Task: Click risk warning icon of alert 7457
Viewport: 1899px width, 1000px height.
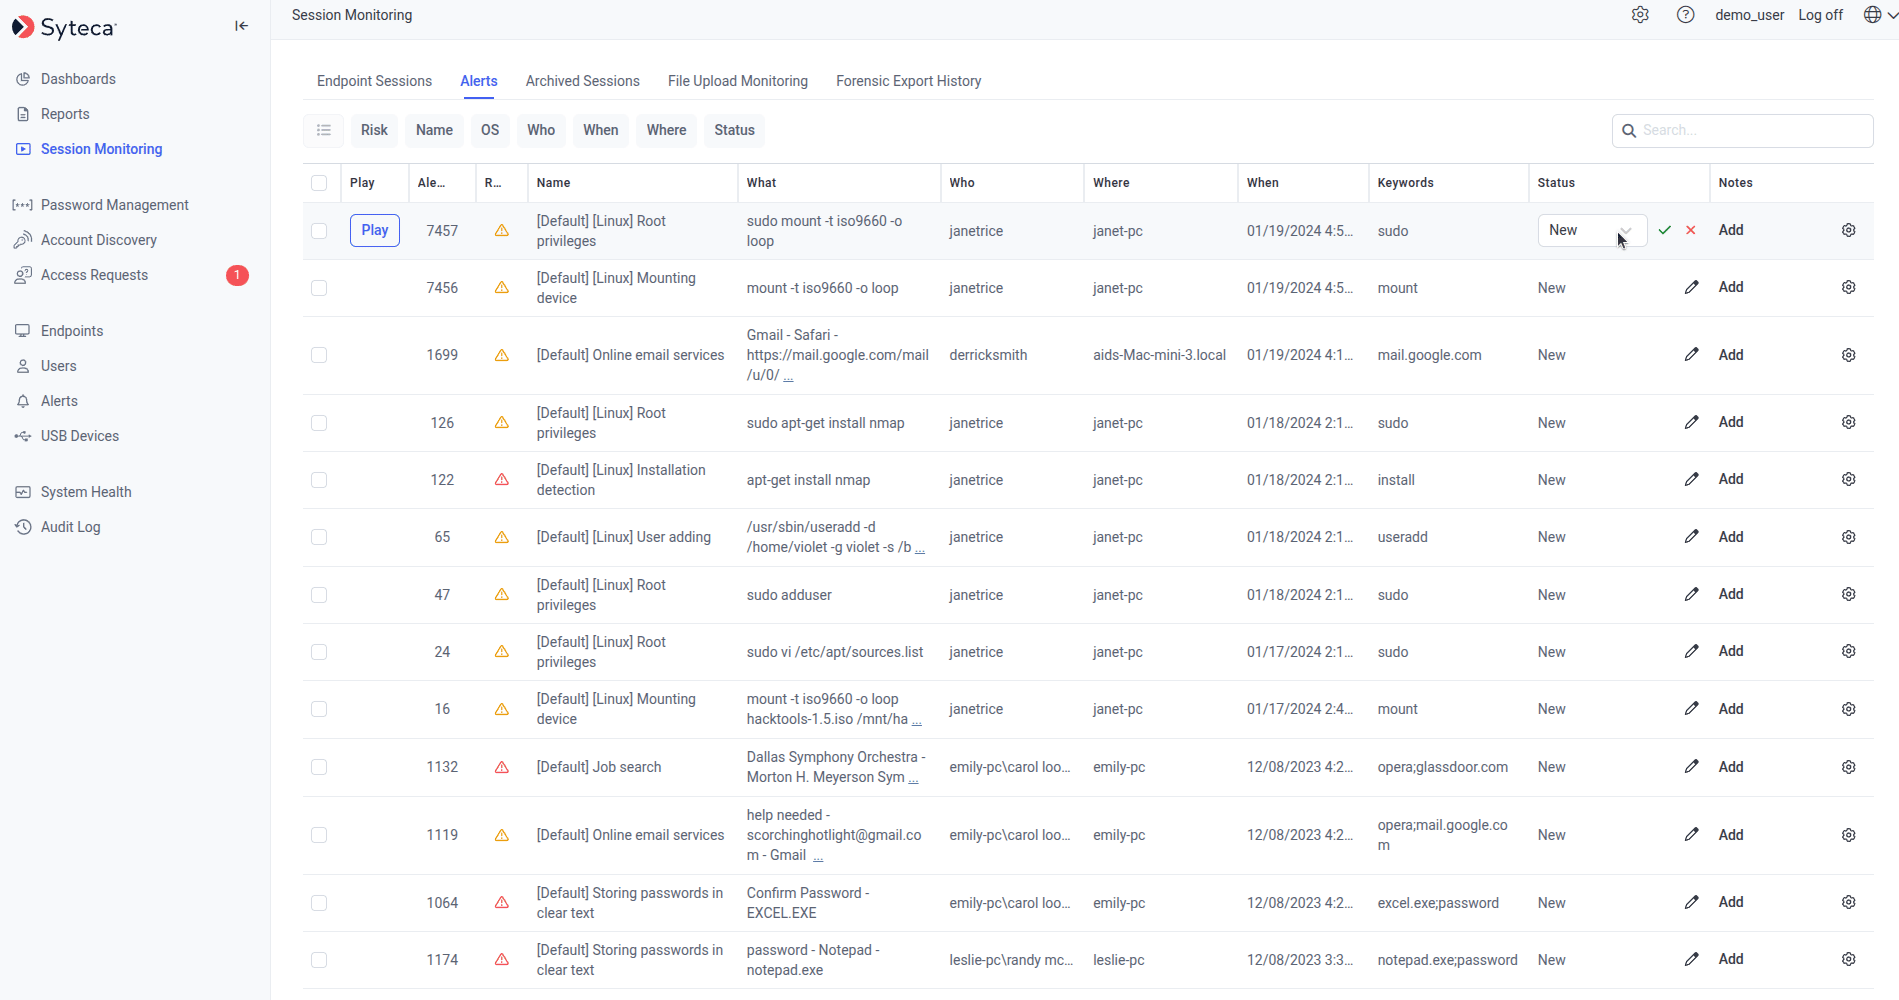Action: 502,230
